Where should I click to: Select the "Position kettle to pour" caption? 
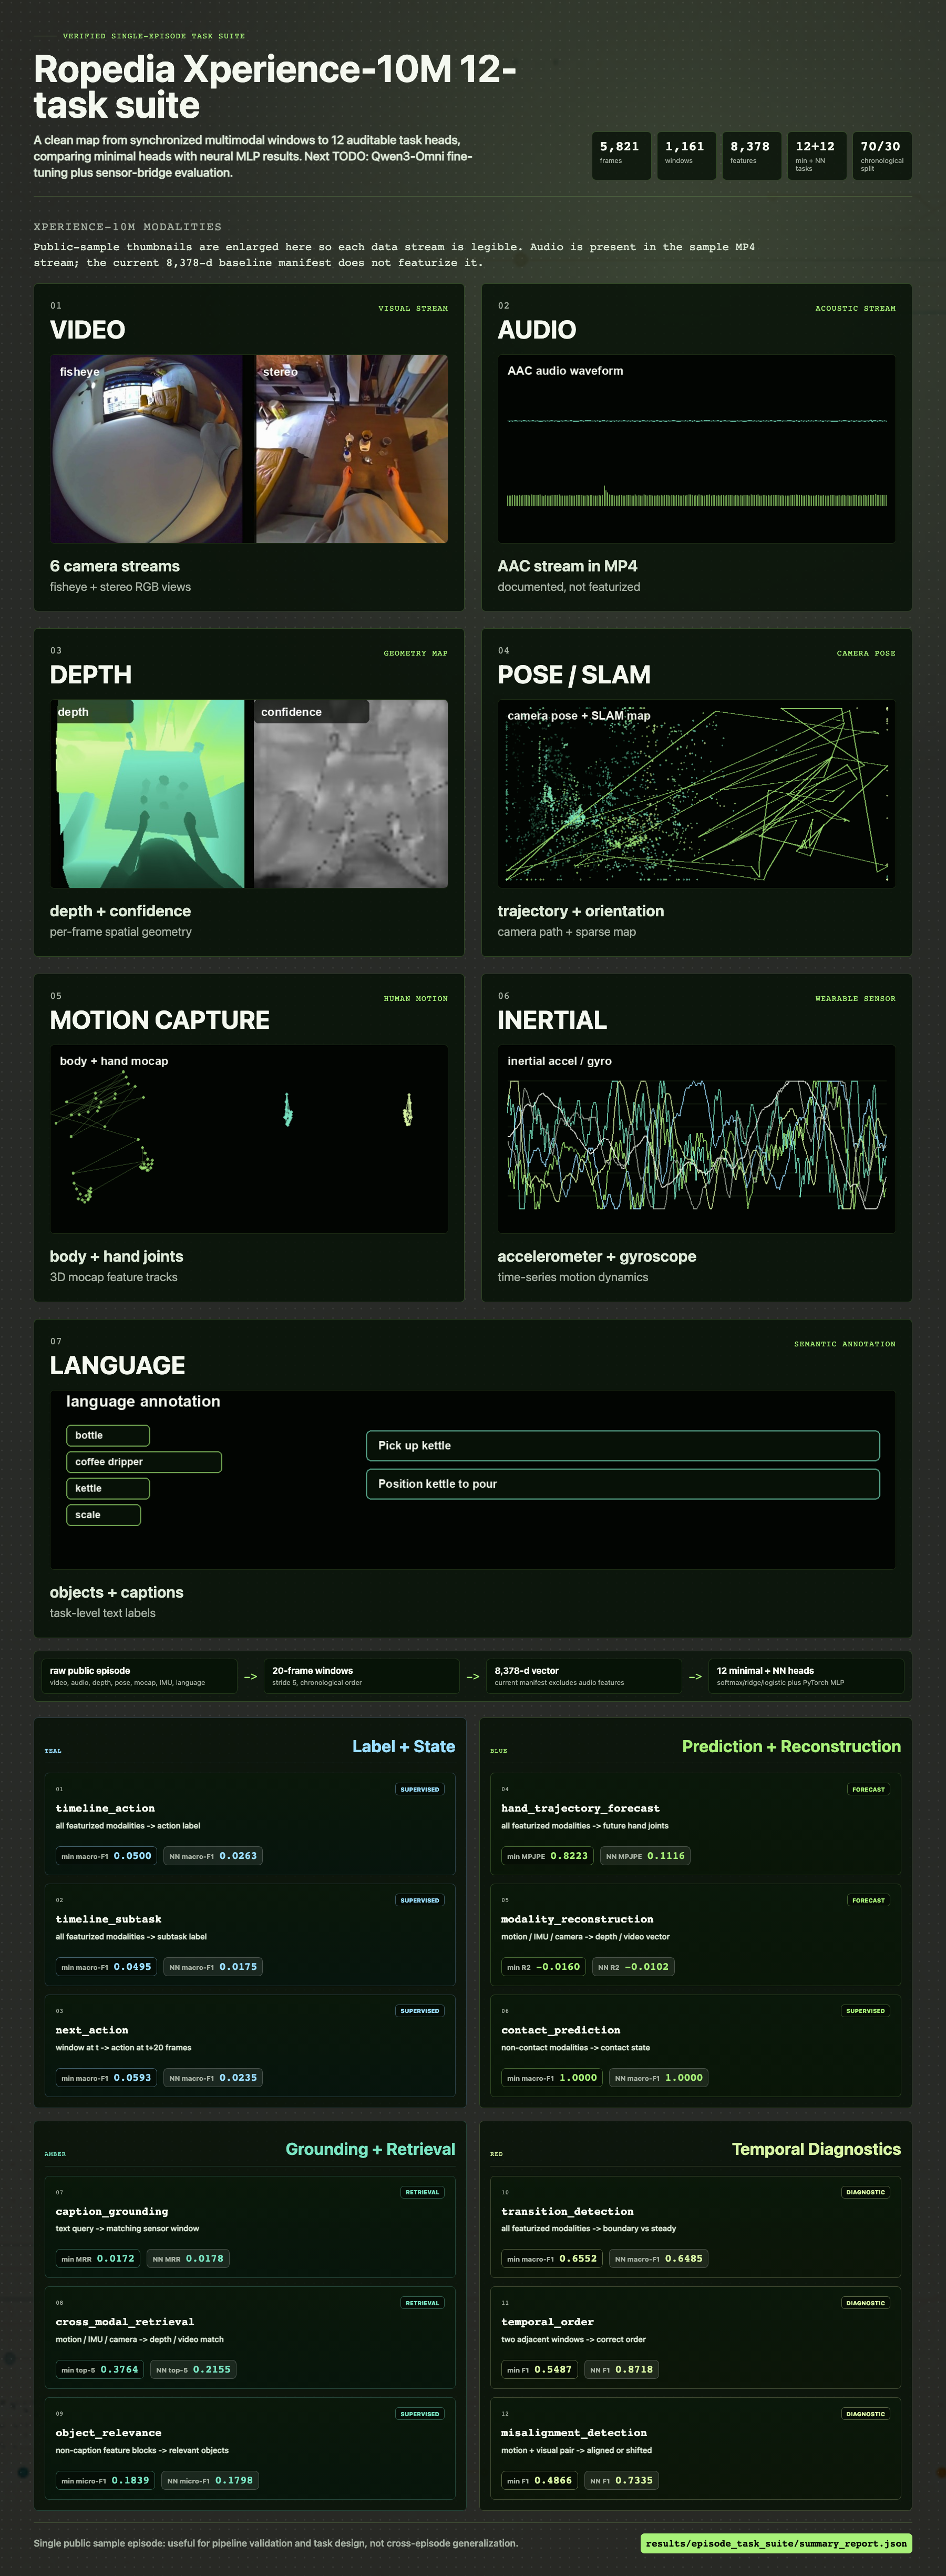tap(623, 1484)
